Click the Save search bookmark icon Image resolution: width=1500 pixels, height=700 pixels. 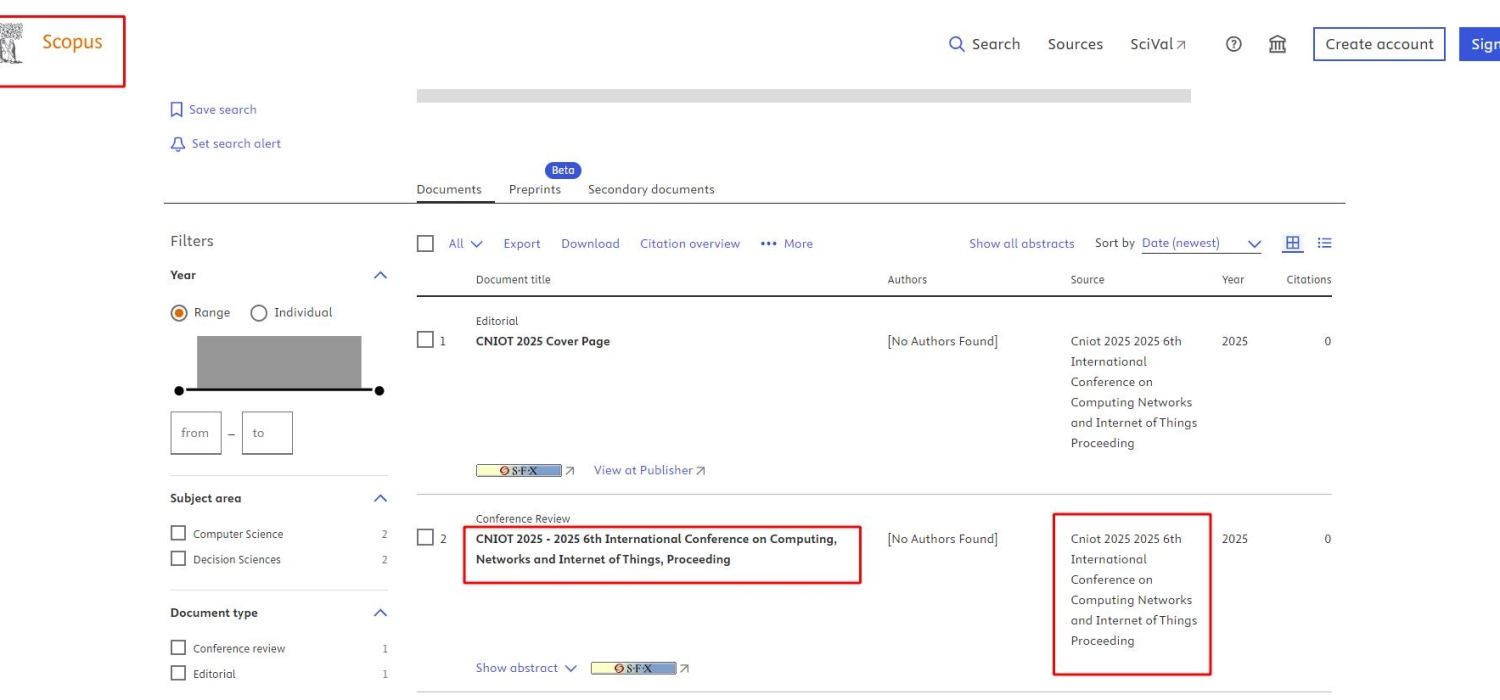pos(177,110)
